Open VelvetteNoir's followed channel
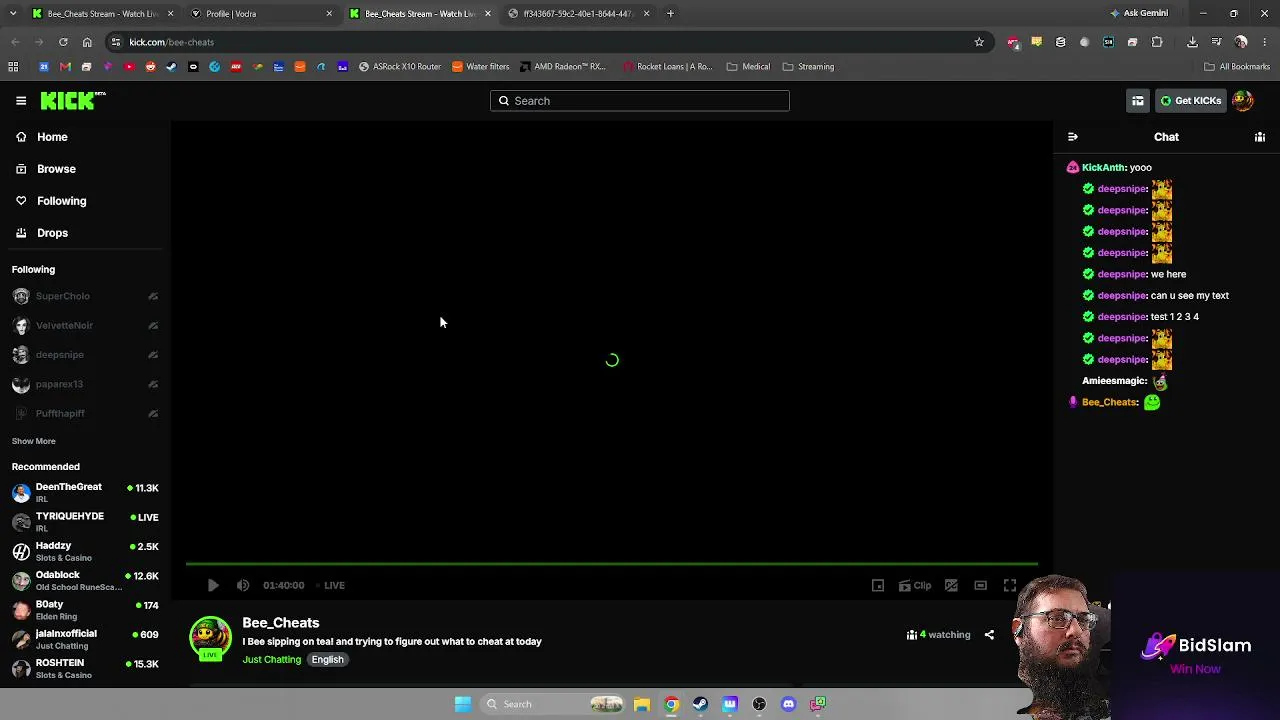Screen dimensions: 1280x720 pyautogui.click(x=85, y=325)
